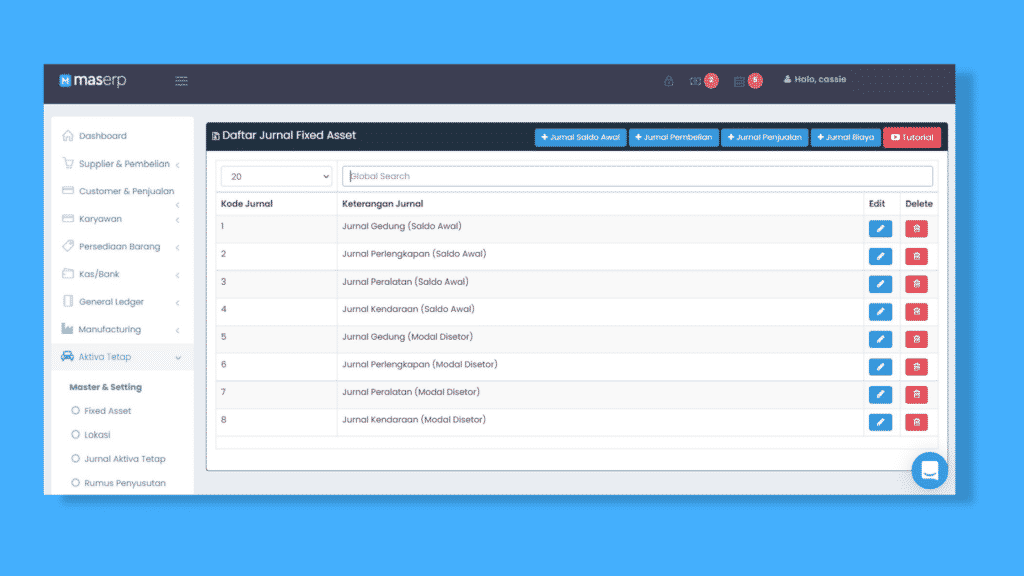Click the maserp logo
1024x576 pixels.
point(93,80)
